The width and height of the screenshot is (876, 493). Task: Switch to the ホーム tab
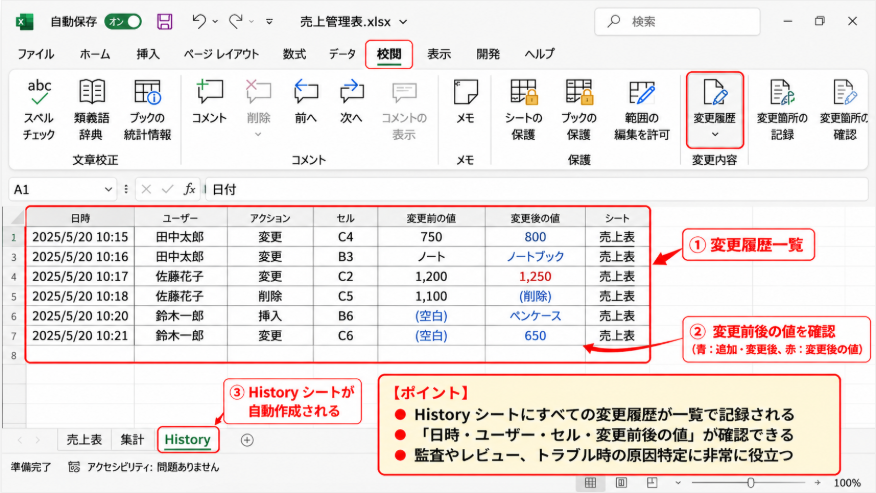(95, 54)
